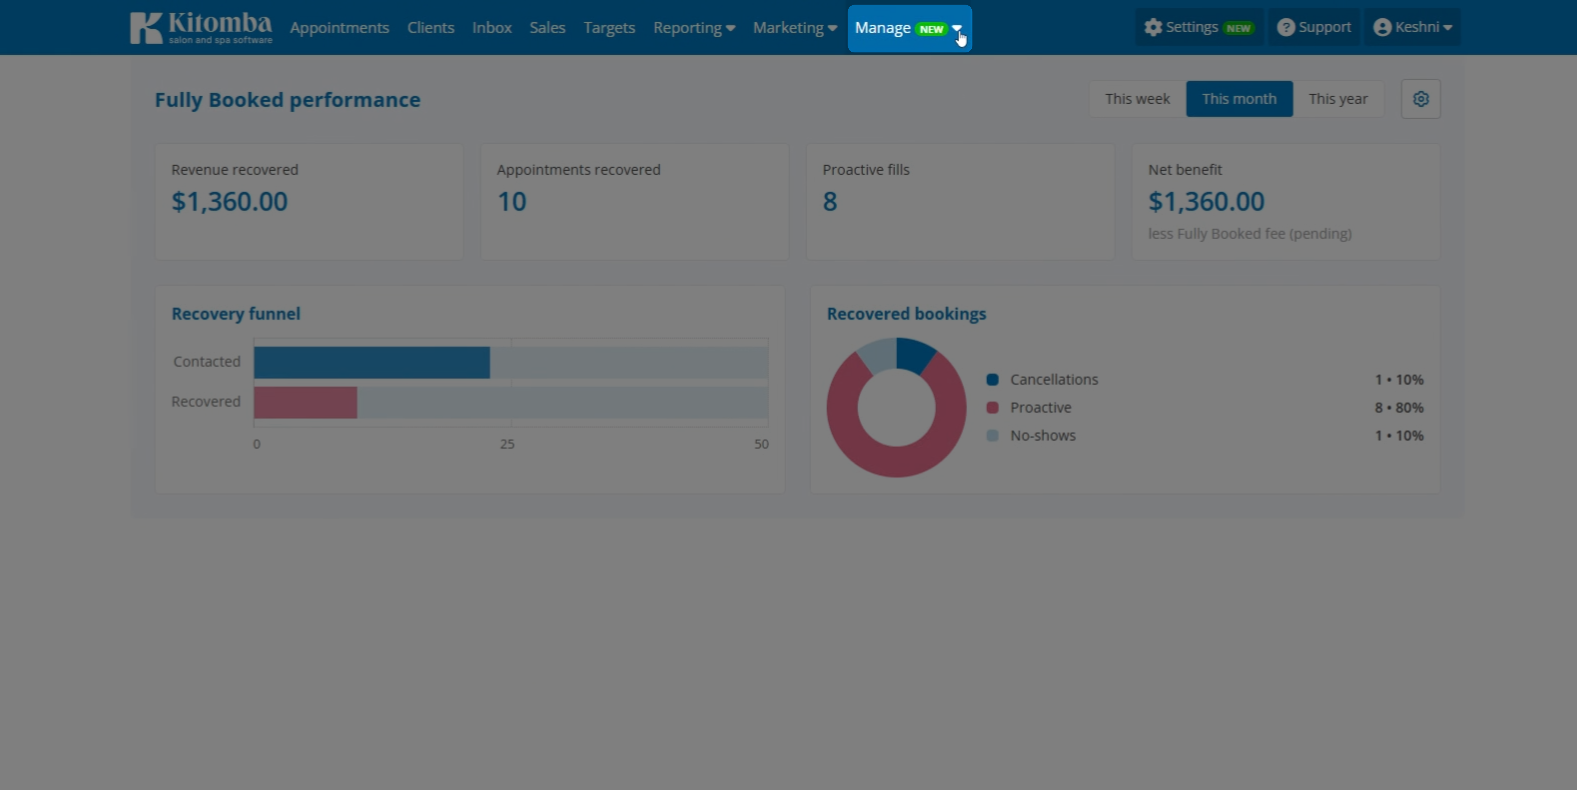Image resolution: width=1577 pixels, height=790 pixels.
Task: Click the Support question mark icon
Action: (x=1286, y=27)
